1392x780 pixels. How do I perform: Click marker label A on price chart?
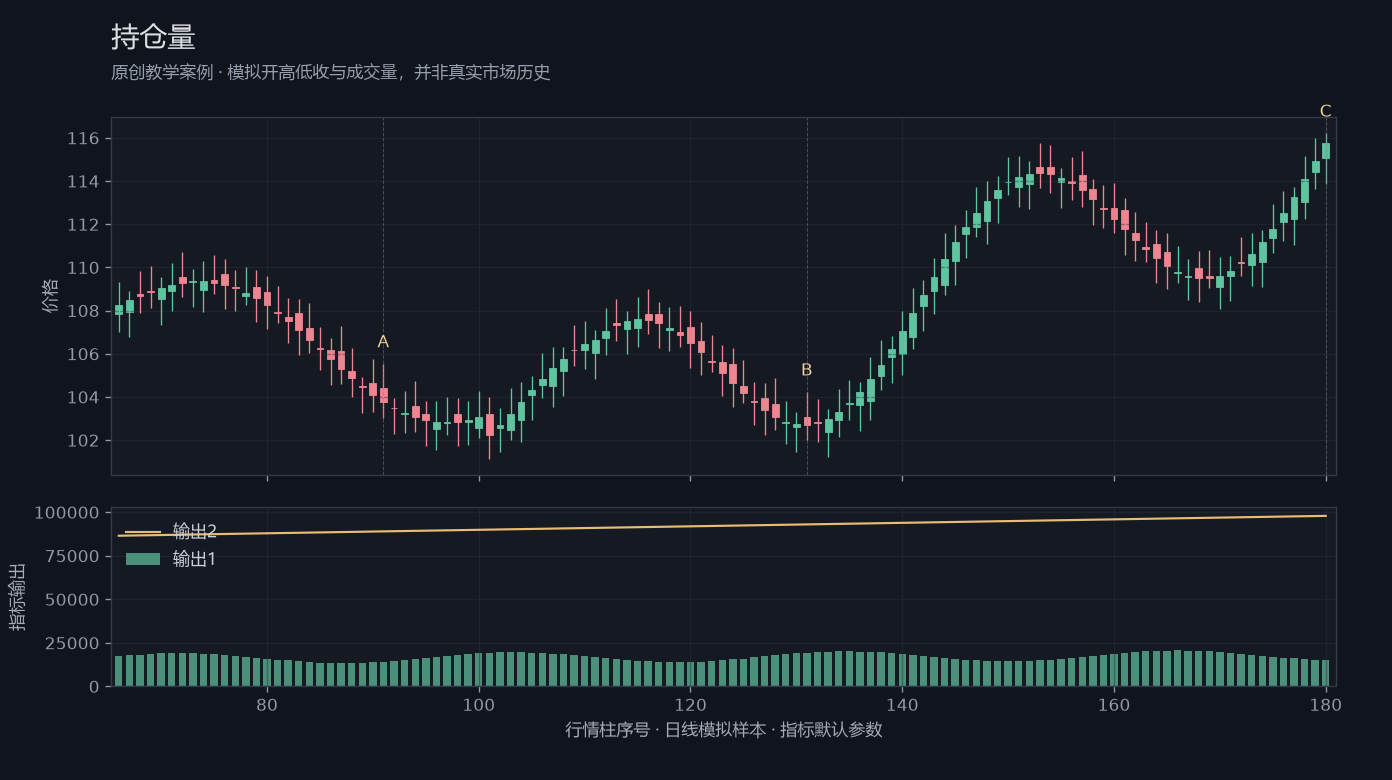click(383, 342)
